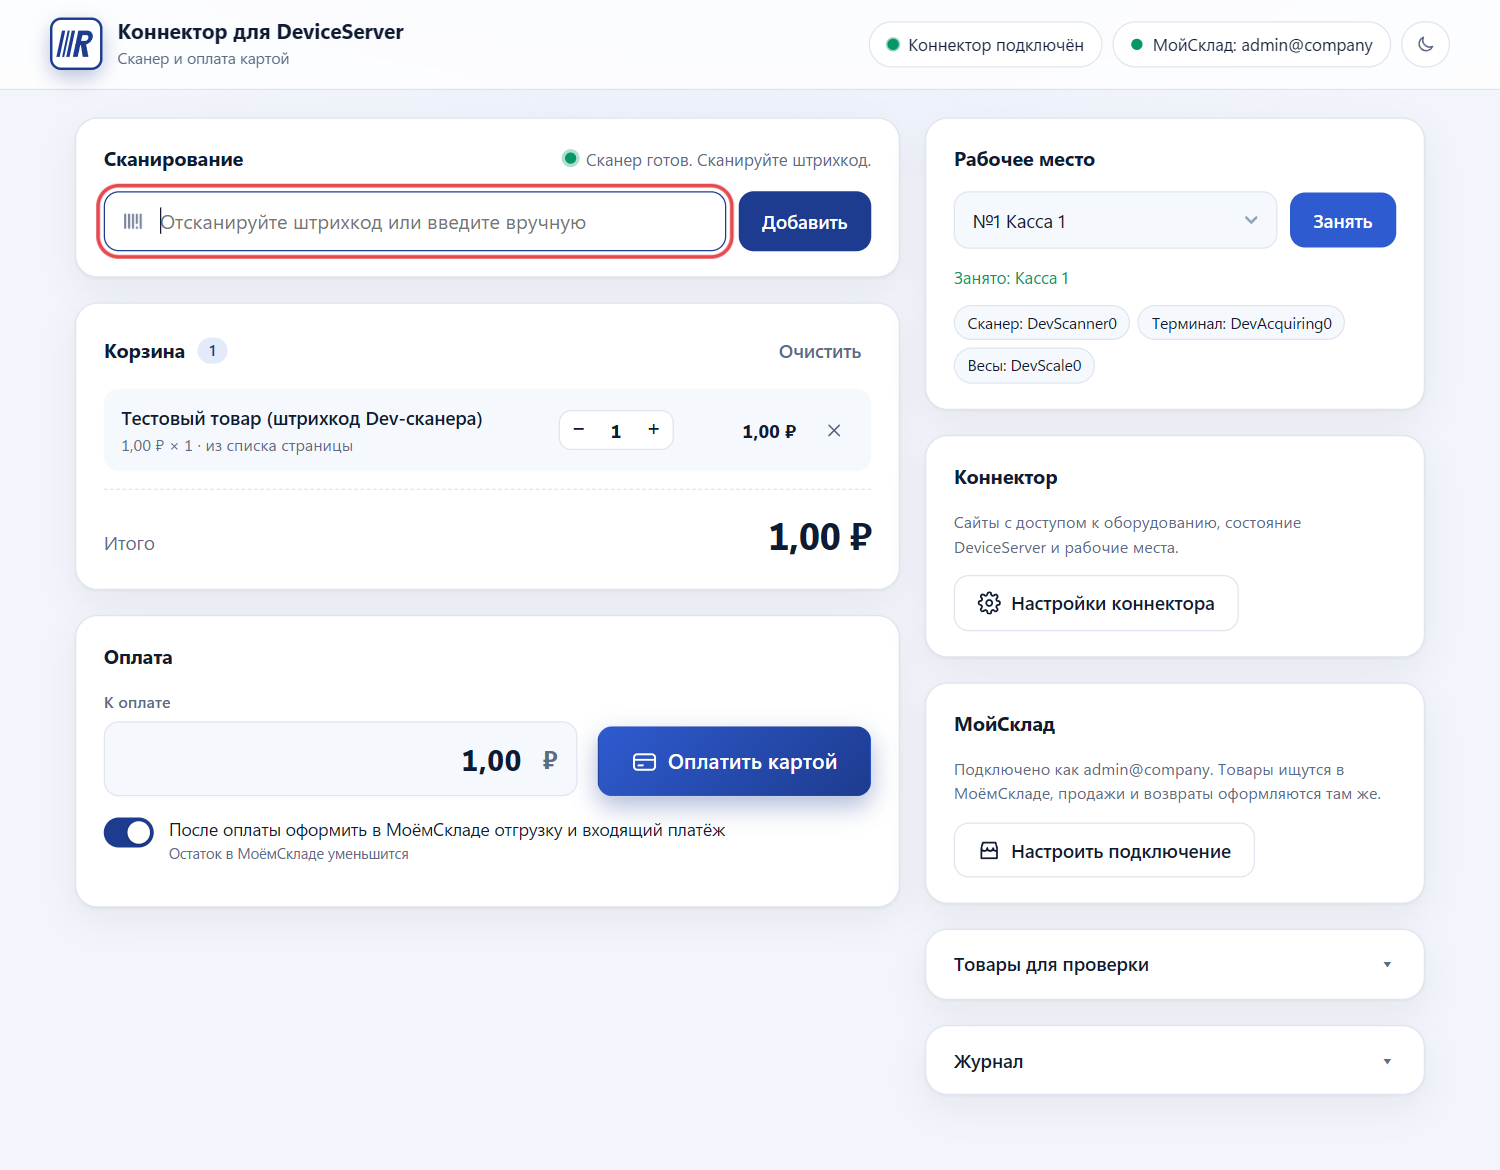Click the Терминал: DevAcquiring0 chip
The width and height of the screenshot is (1500, 1170).
pos(1241,323)
